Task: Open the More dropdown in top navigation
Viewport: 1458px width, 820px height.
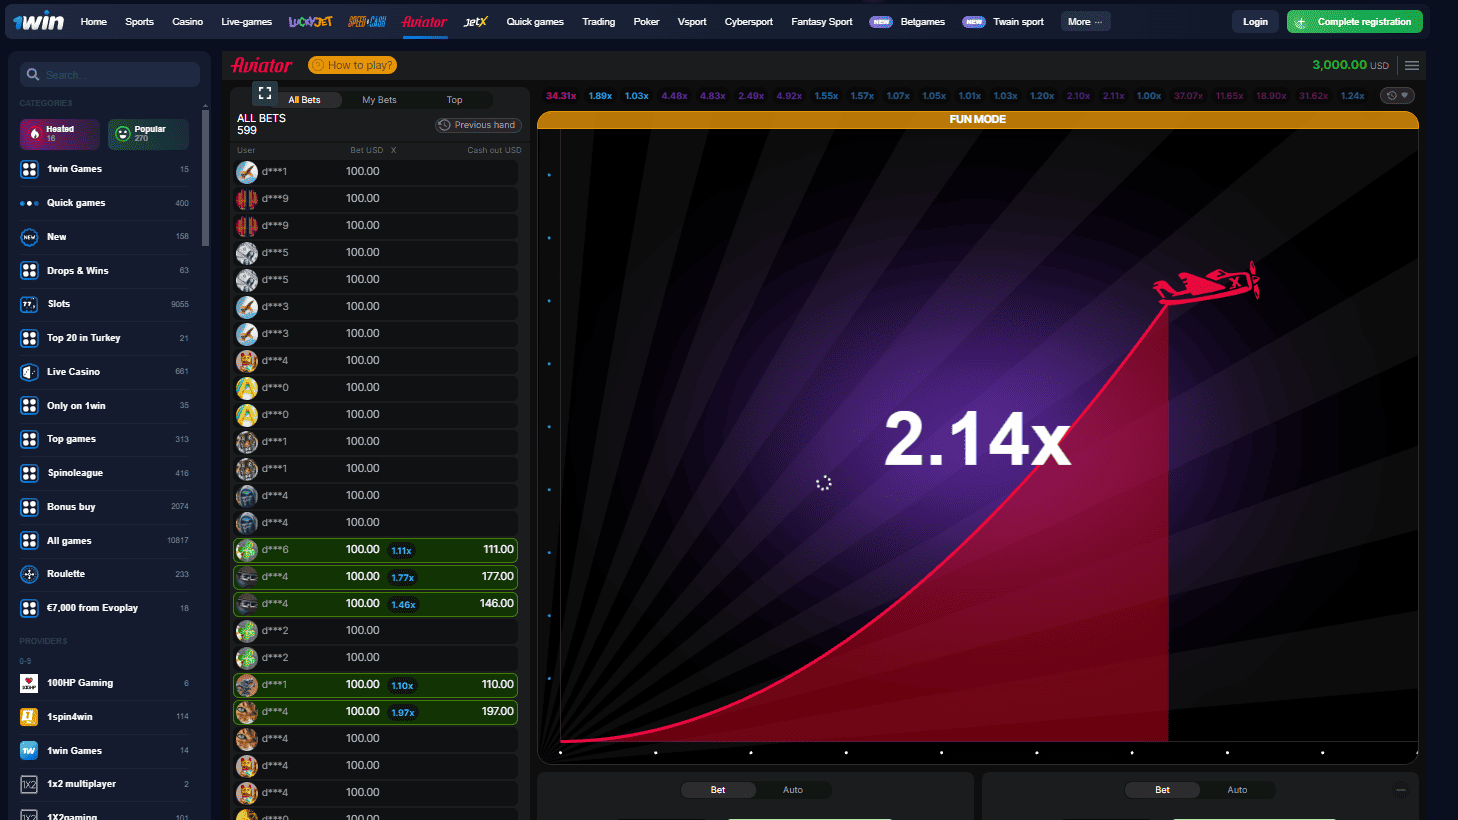Action: (x=1085, y=22)
